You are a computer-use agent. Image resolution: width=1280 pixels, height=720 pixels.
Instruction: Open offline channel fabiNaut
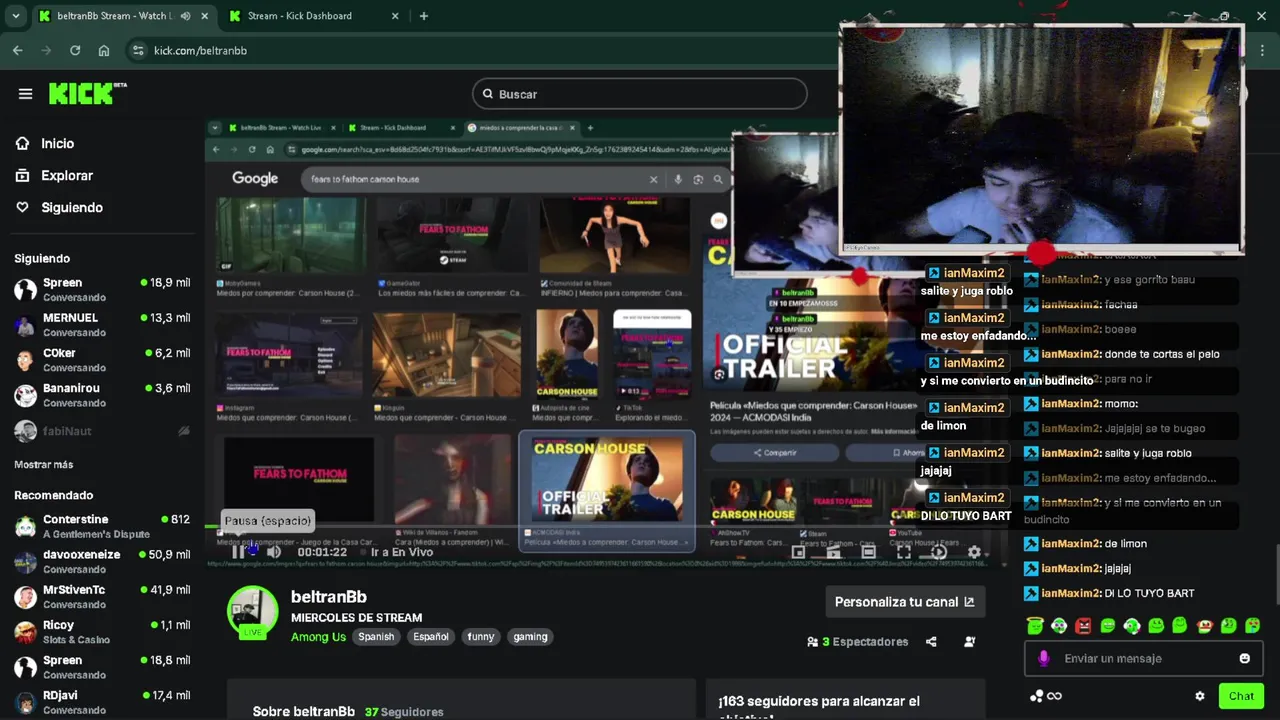pos(102,431)
